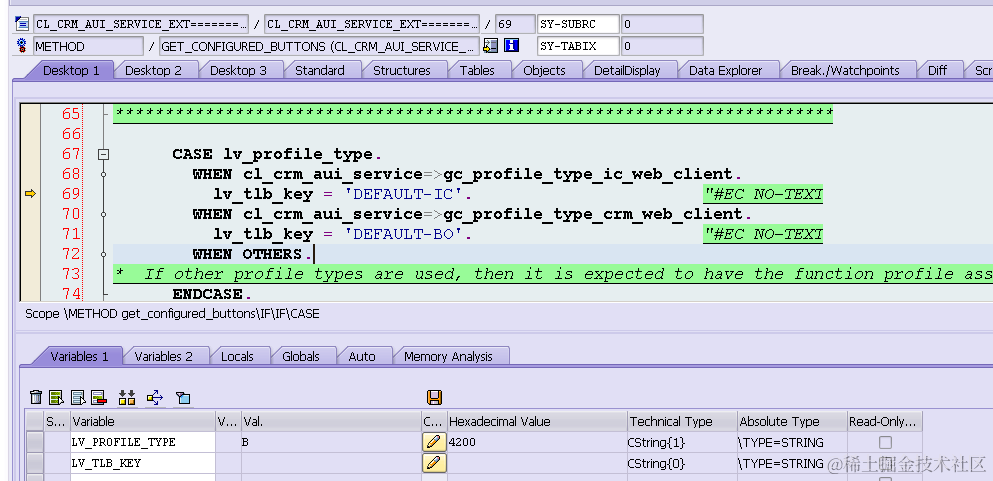This screenshot has height=481, width=993.
Task: Click line number 70 in gutter
Action: point(72,214)
